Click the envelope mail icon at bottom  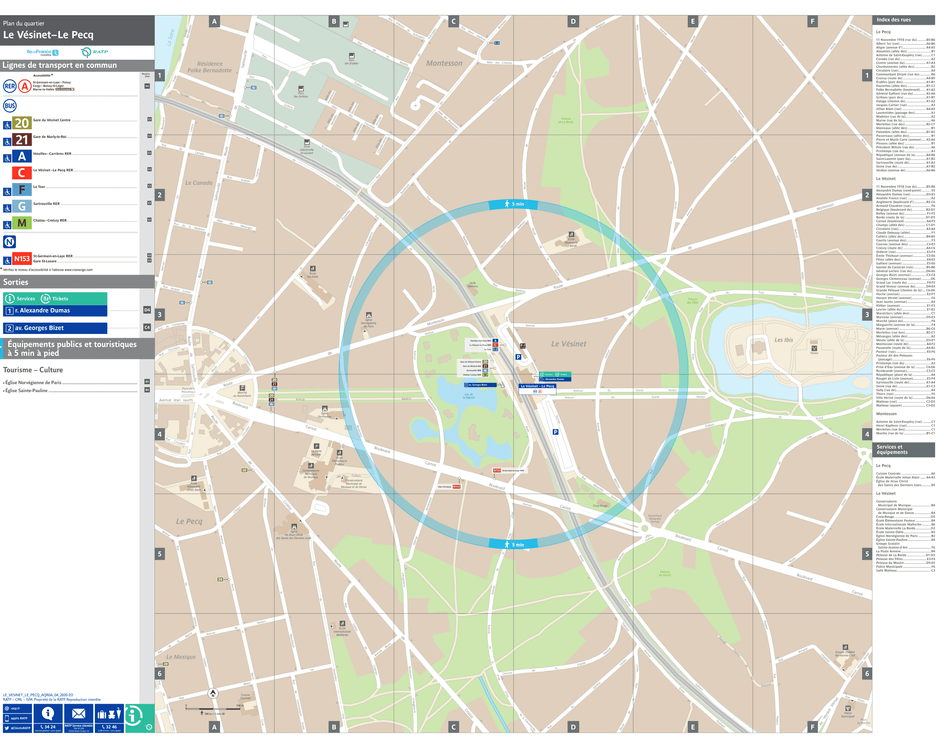tap(77, 714)
